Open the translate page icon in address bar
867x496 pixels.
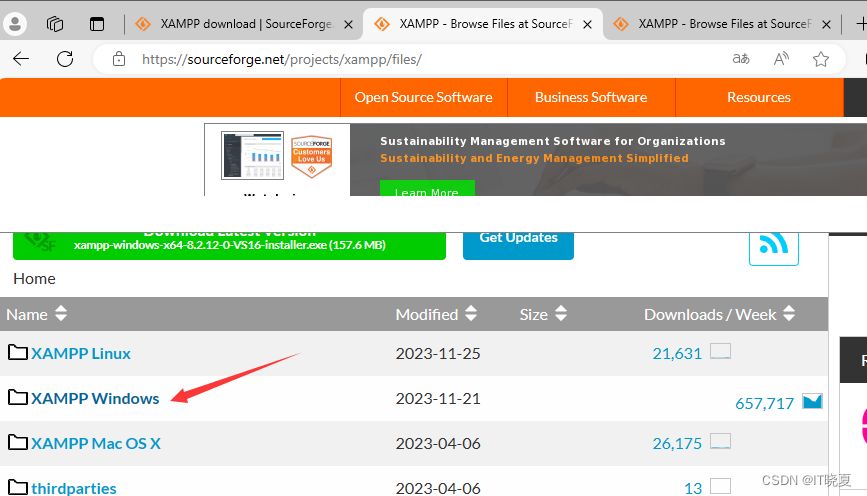point(741,59)
